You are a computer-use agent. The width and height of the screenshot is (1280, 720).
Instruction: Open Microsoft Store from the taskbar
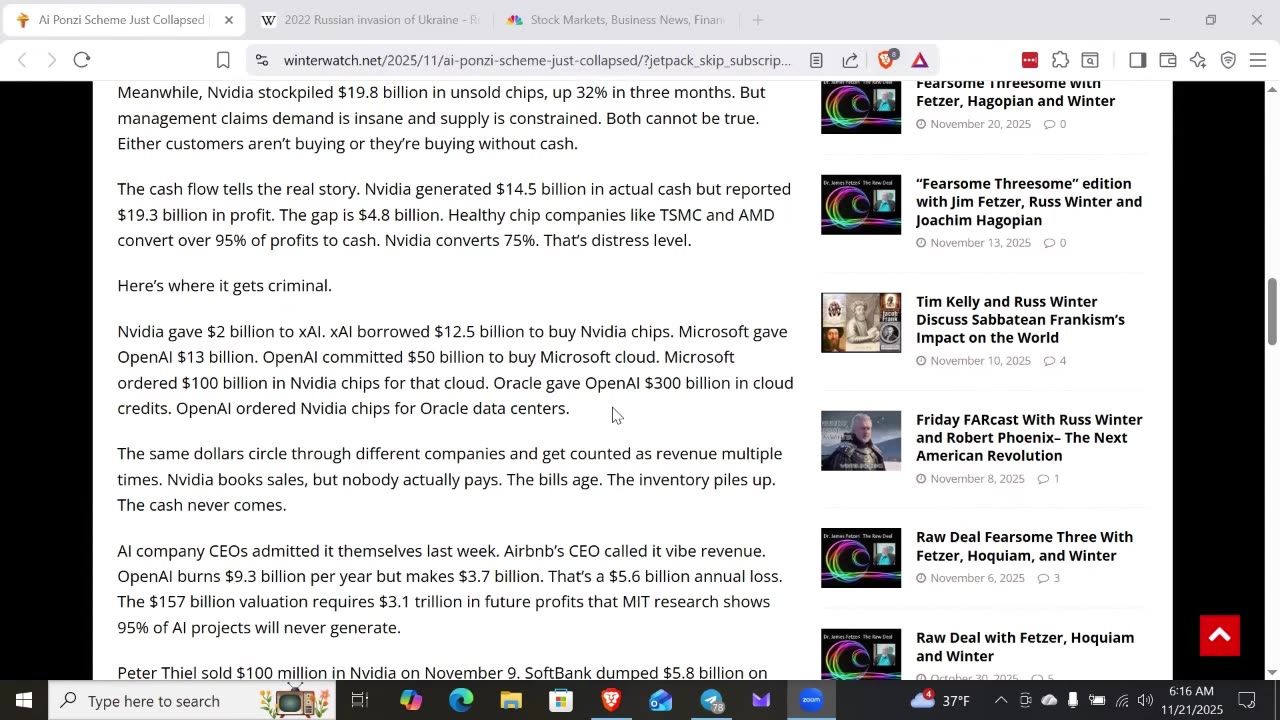561,700
